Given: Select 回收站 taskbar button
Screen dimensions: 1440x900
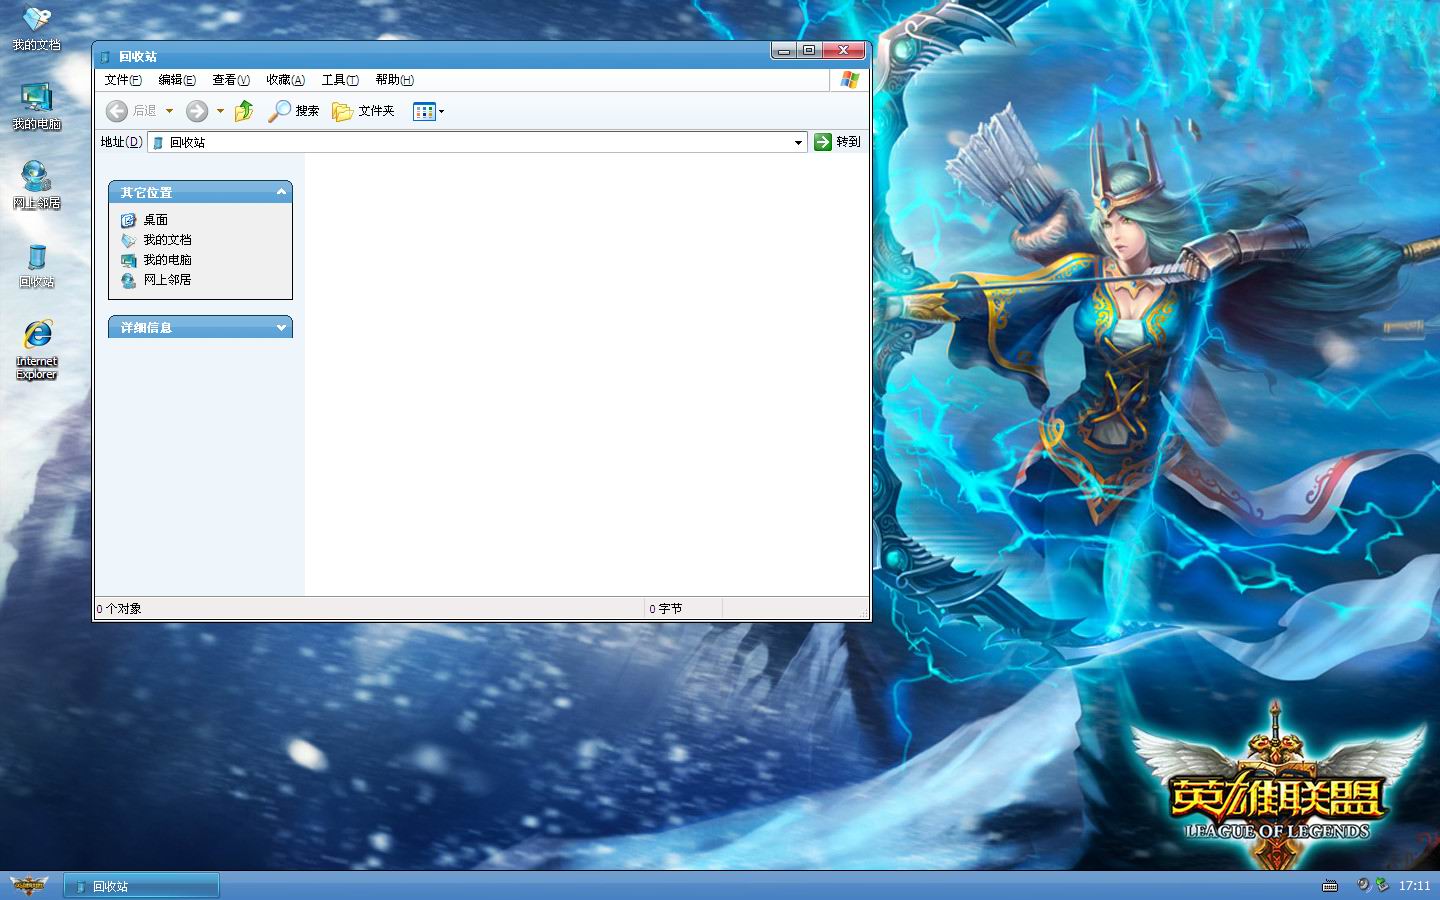Looking at the screenshot, I should coord(141,886).
